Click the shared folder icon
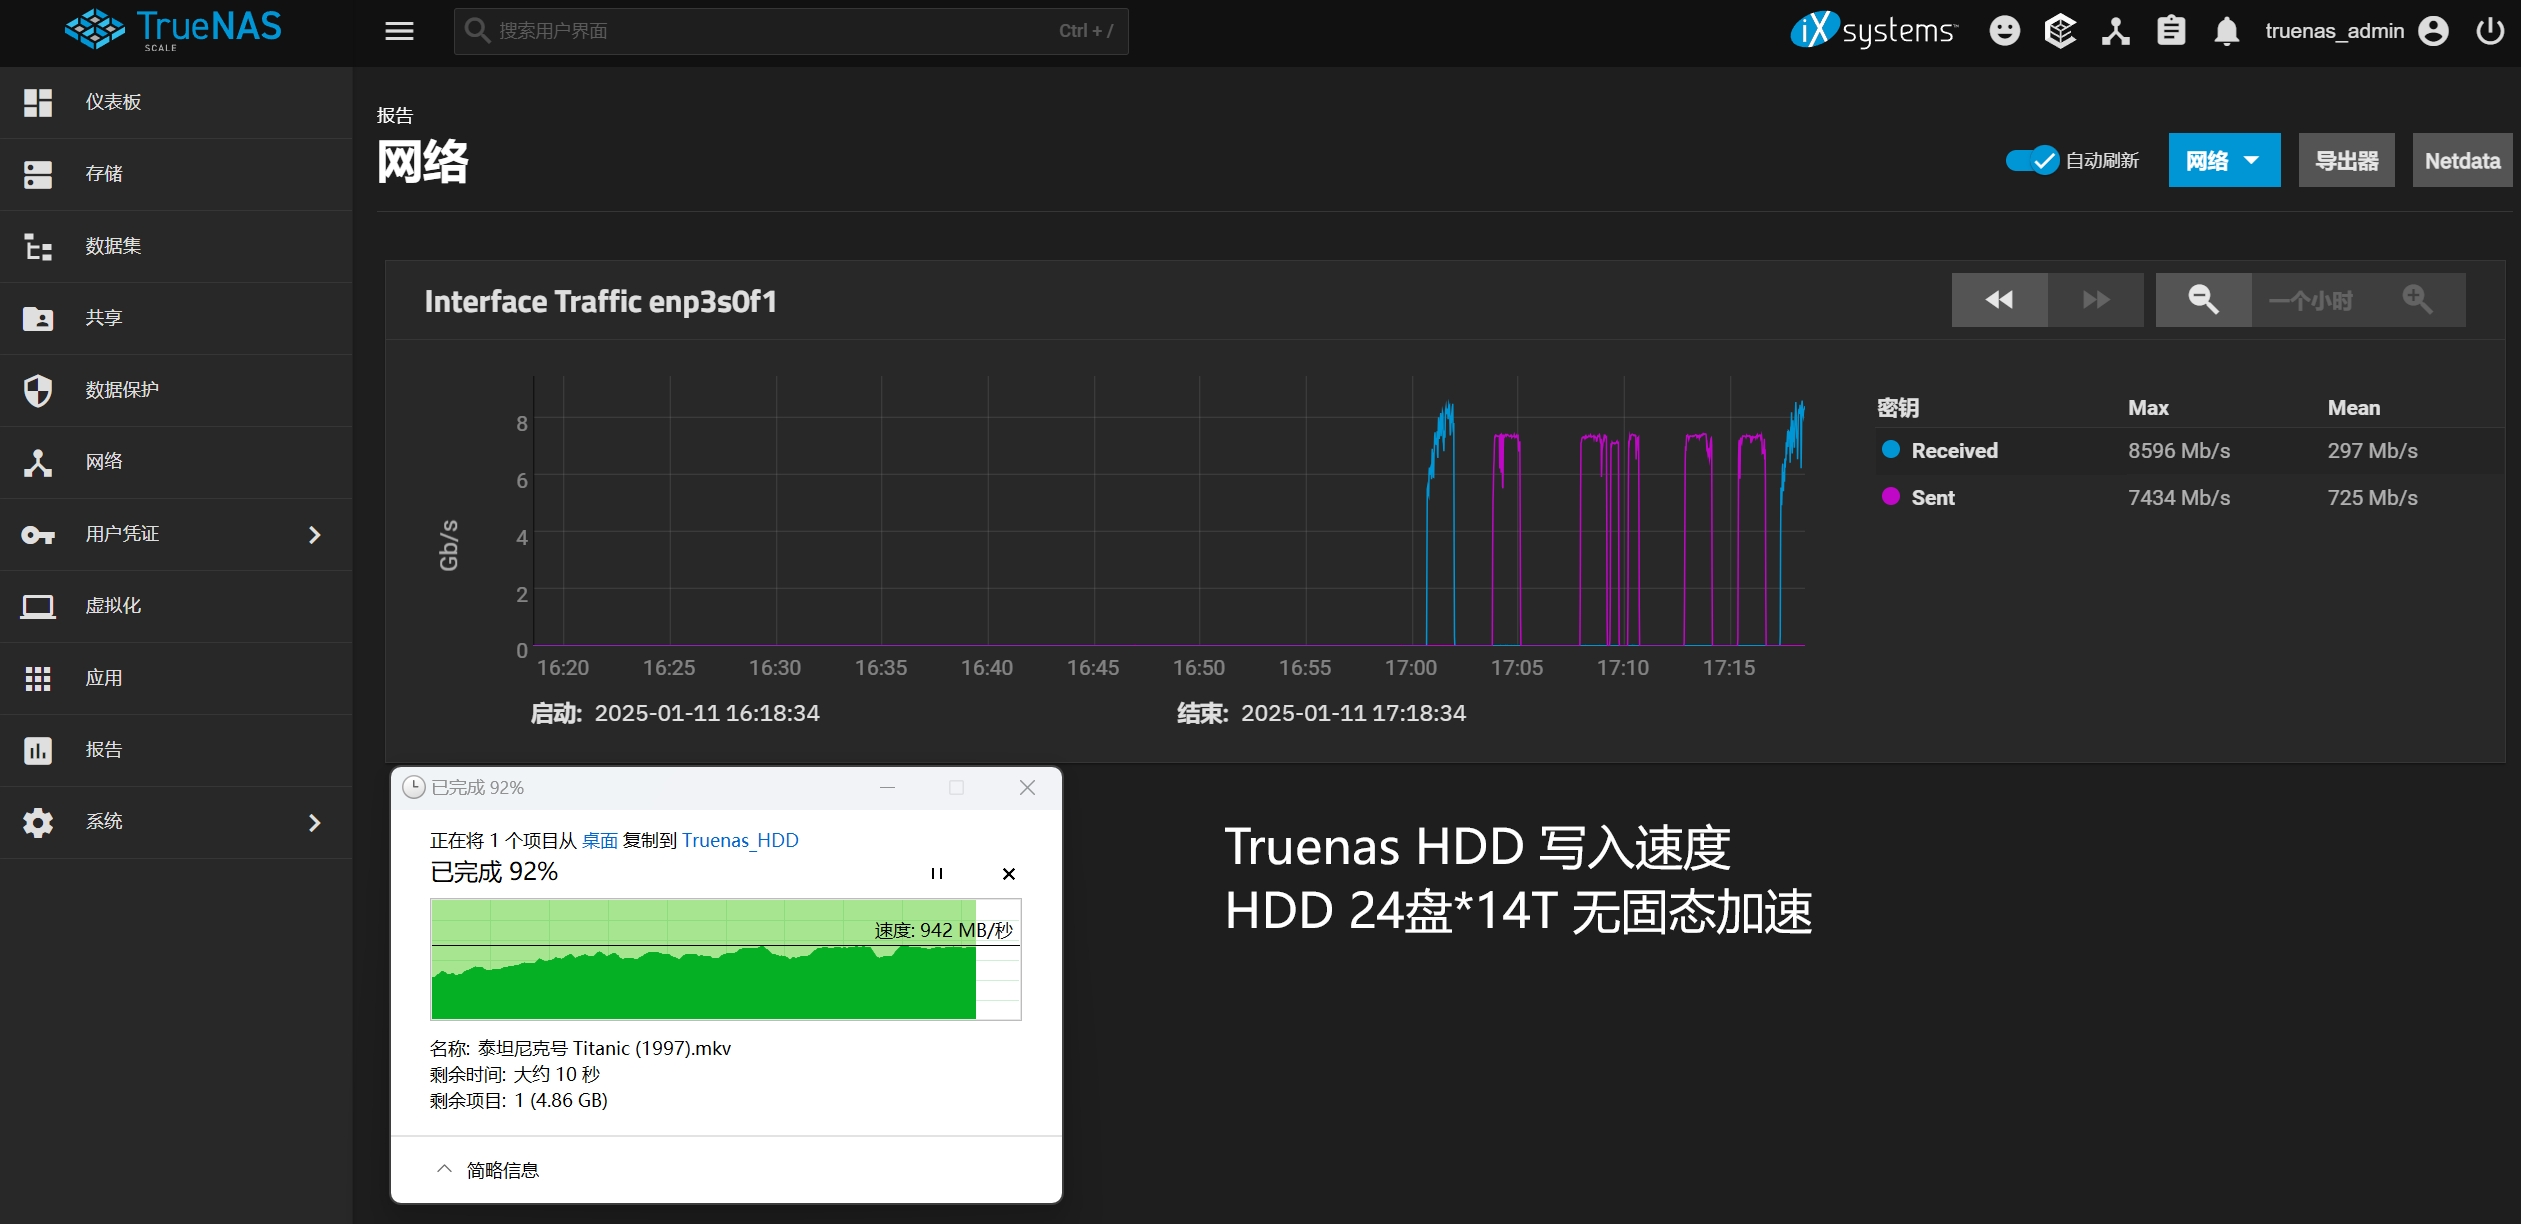Viewport: 2521px width, 1224px height. point(38,318)
